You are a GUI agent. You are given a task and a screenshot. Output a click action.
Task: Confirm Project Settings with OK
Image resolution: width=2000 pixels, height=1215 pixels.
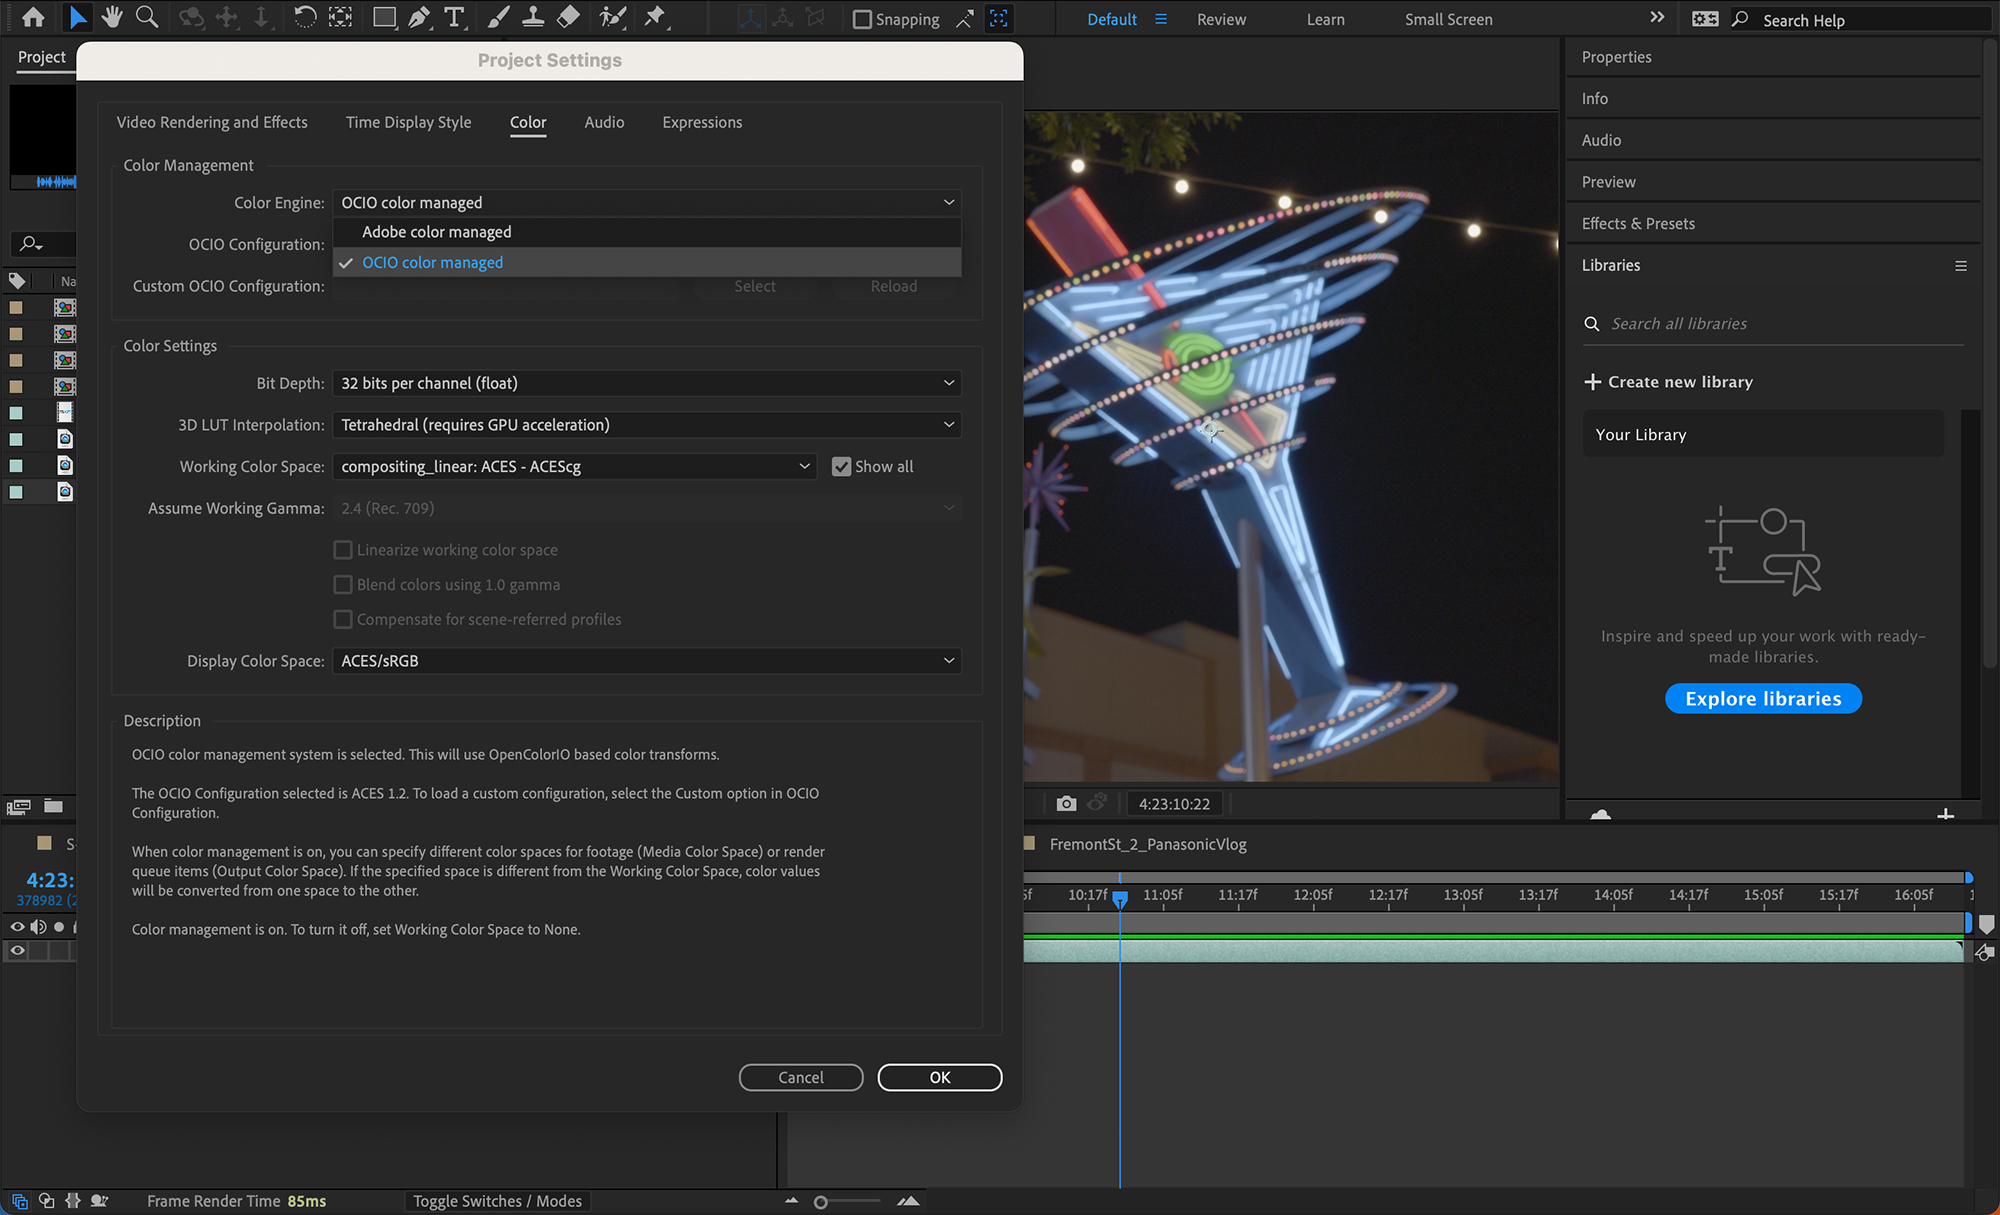point(939,1077)
